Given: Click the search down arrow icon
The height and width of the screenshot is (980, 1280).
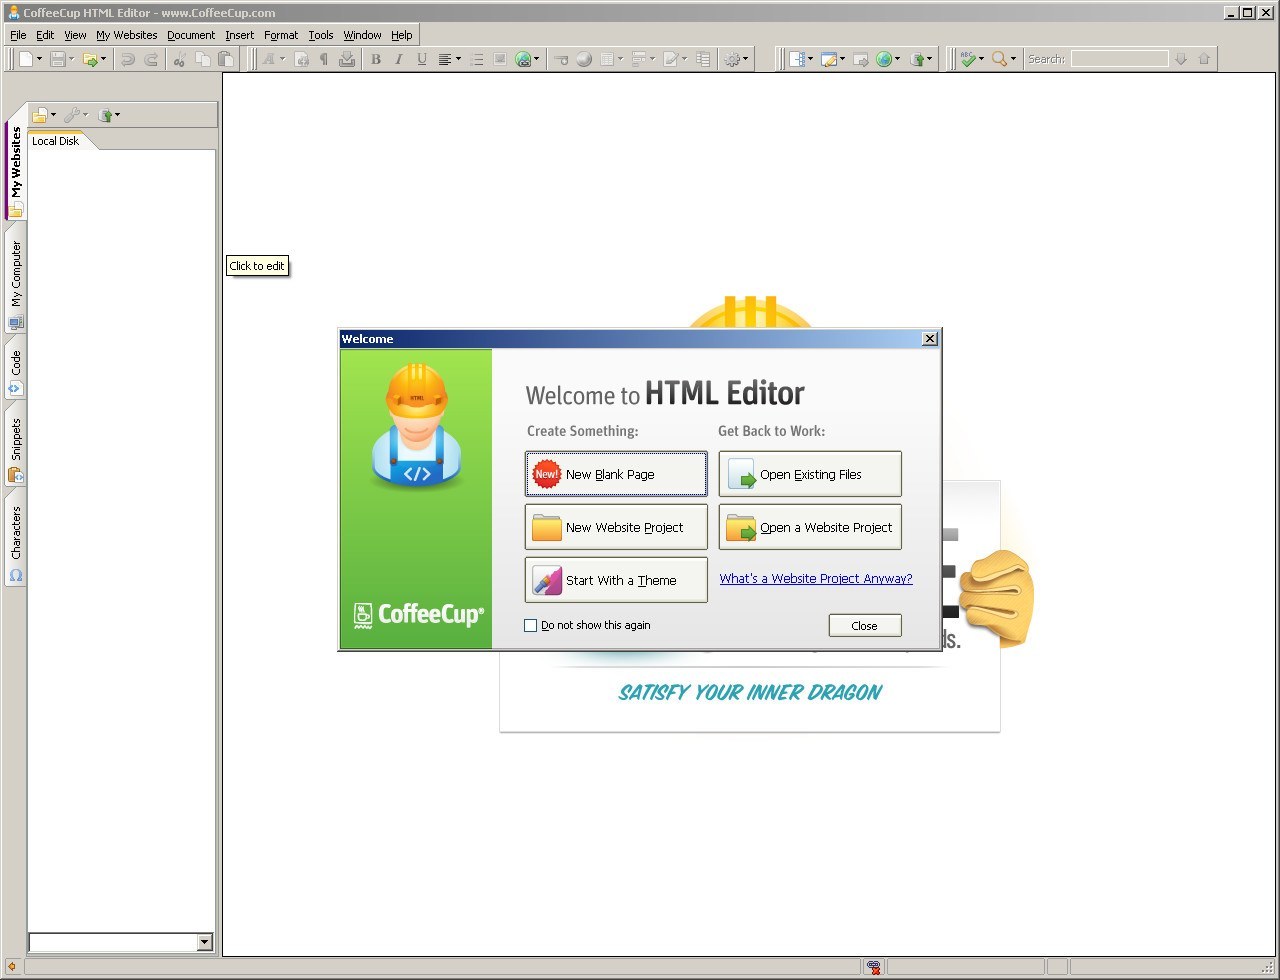Looking at the screenshot, I should pyautogui.click(x=1181, y=59).
